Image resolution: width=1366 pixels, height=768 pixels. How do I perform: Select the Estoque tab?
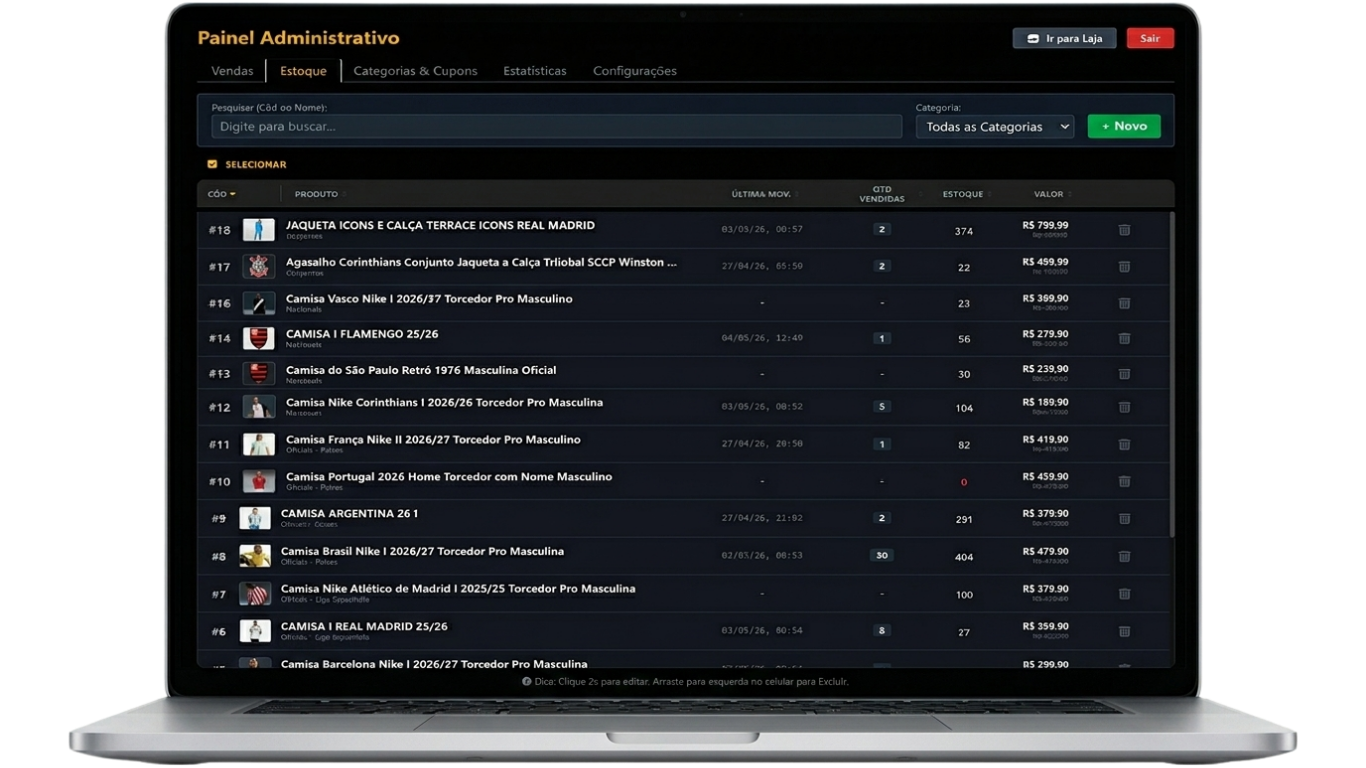pyautogui.click(x=303, y=71)
